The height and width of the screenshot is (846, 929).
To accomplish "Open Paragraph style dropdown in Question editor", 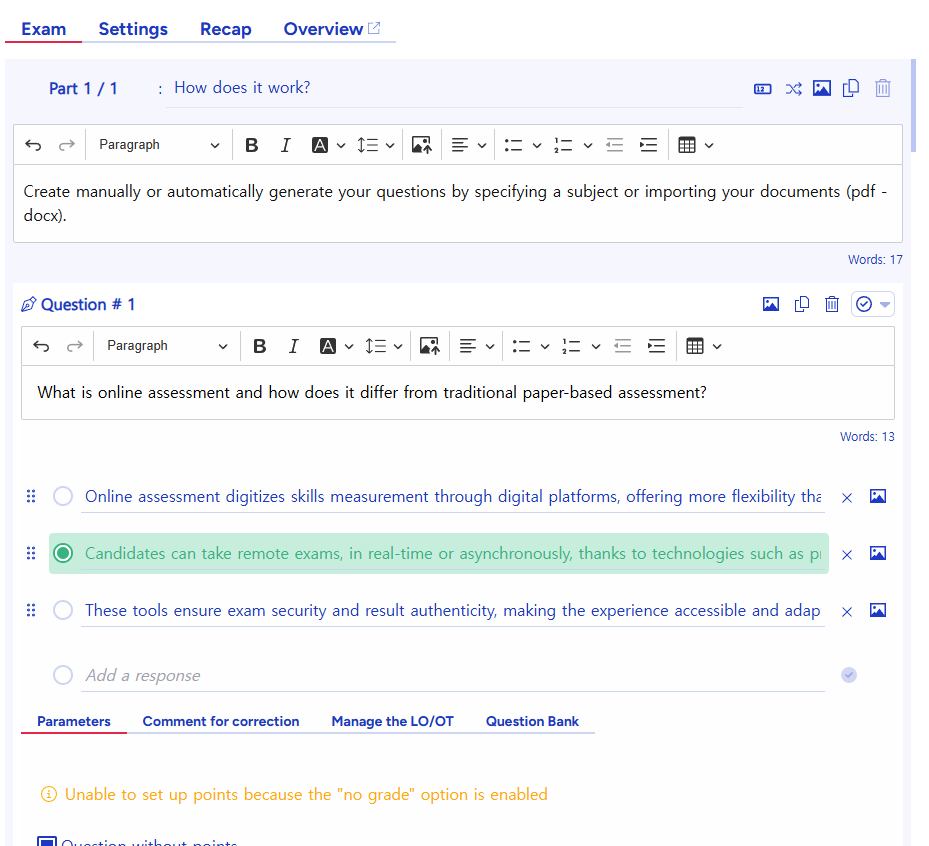I will tap(167, 346).
